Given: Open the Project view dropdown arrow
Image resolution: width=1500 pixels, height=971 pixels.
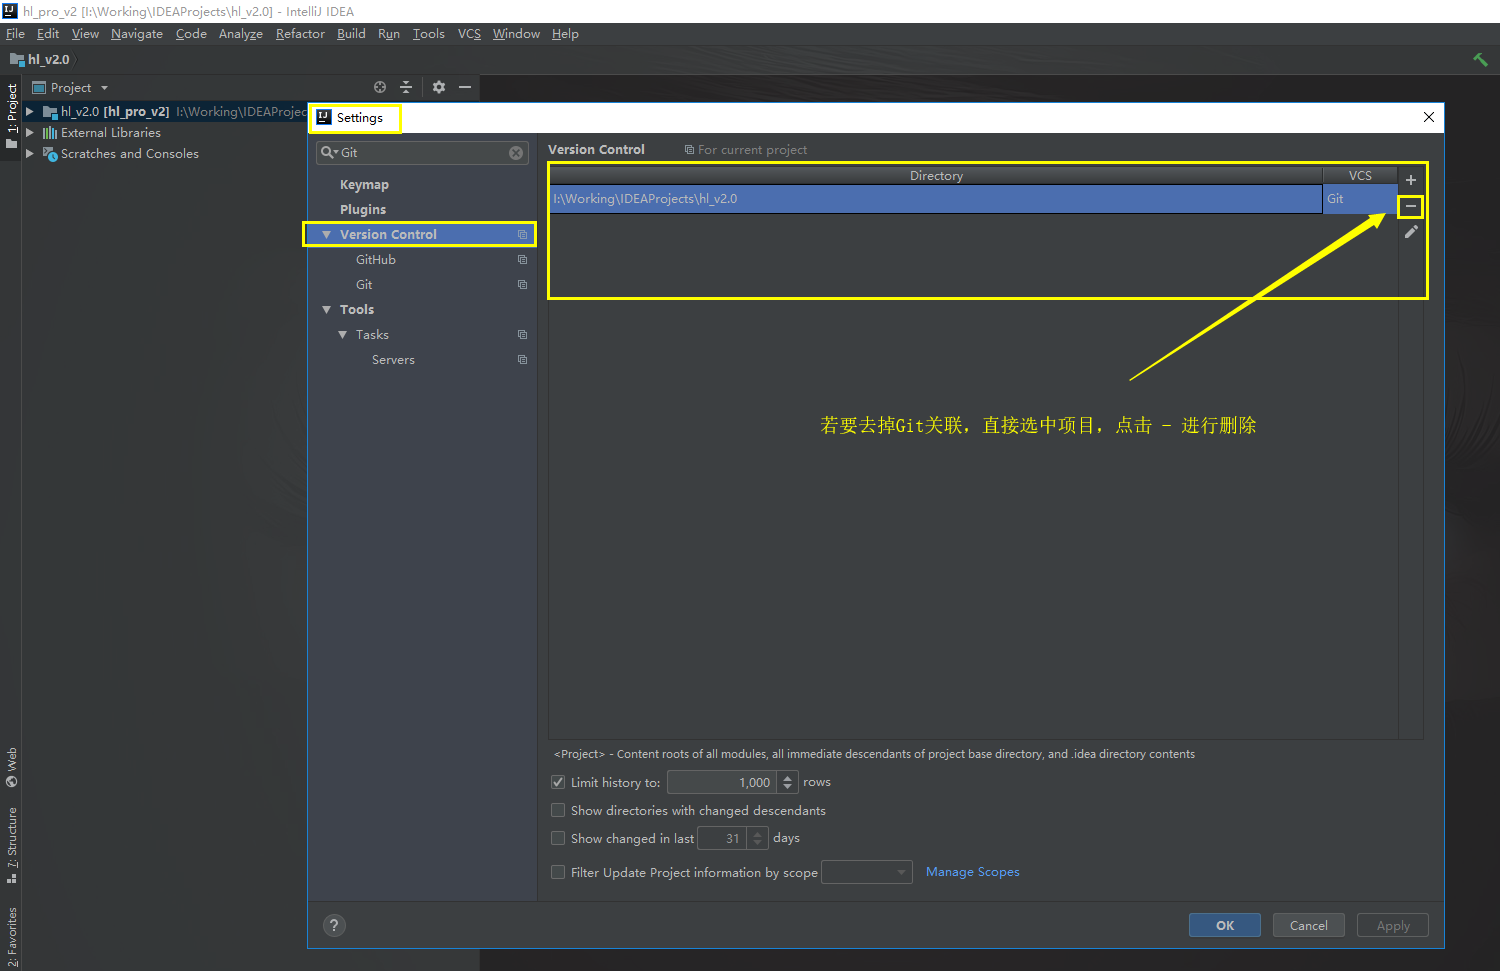Looking at the screenshot, I should pos(104,88).
